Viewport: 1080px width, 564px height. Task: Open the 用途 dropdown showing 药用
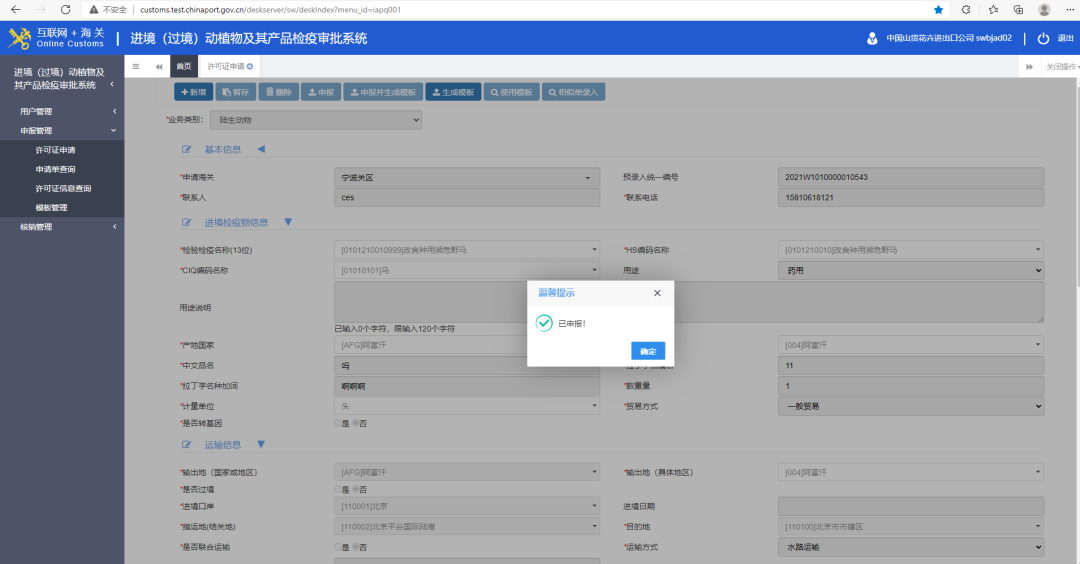tap(911, 271)
